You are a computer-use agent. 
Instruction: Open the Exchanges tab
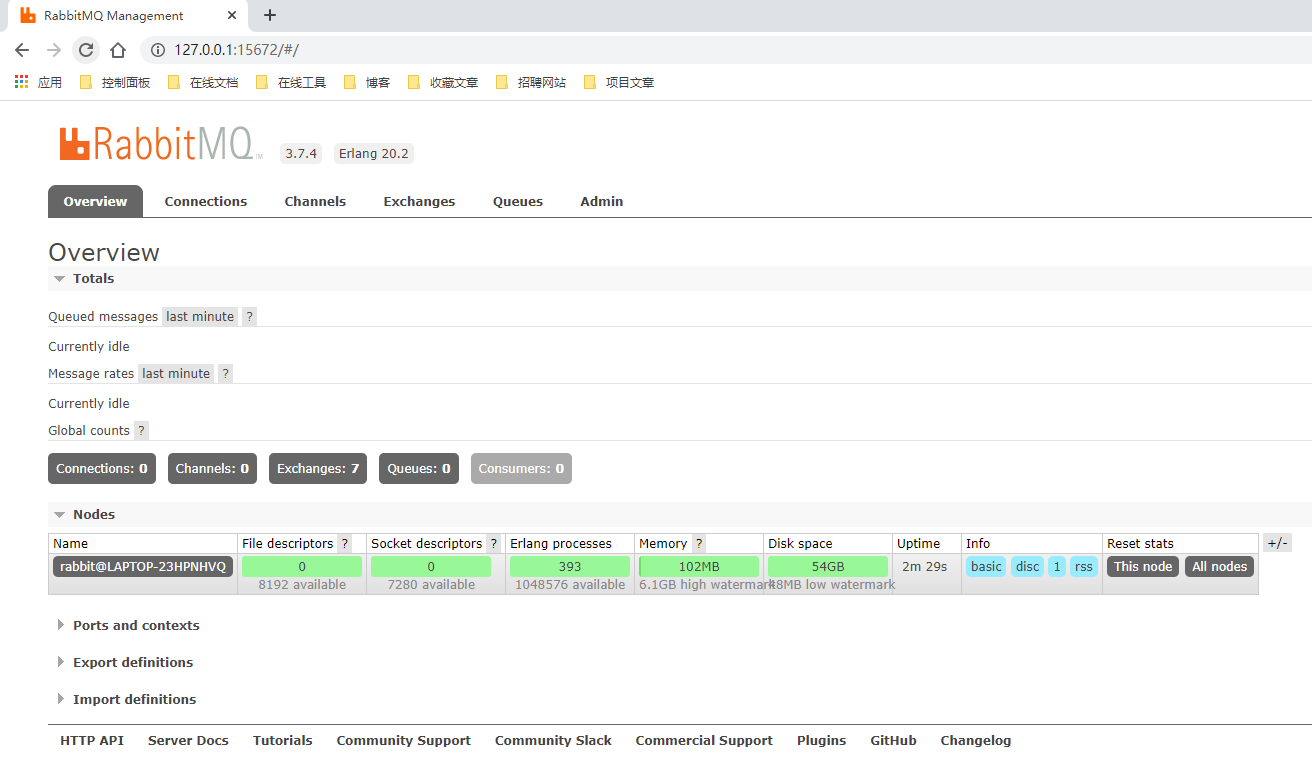coord(419,201)
